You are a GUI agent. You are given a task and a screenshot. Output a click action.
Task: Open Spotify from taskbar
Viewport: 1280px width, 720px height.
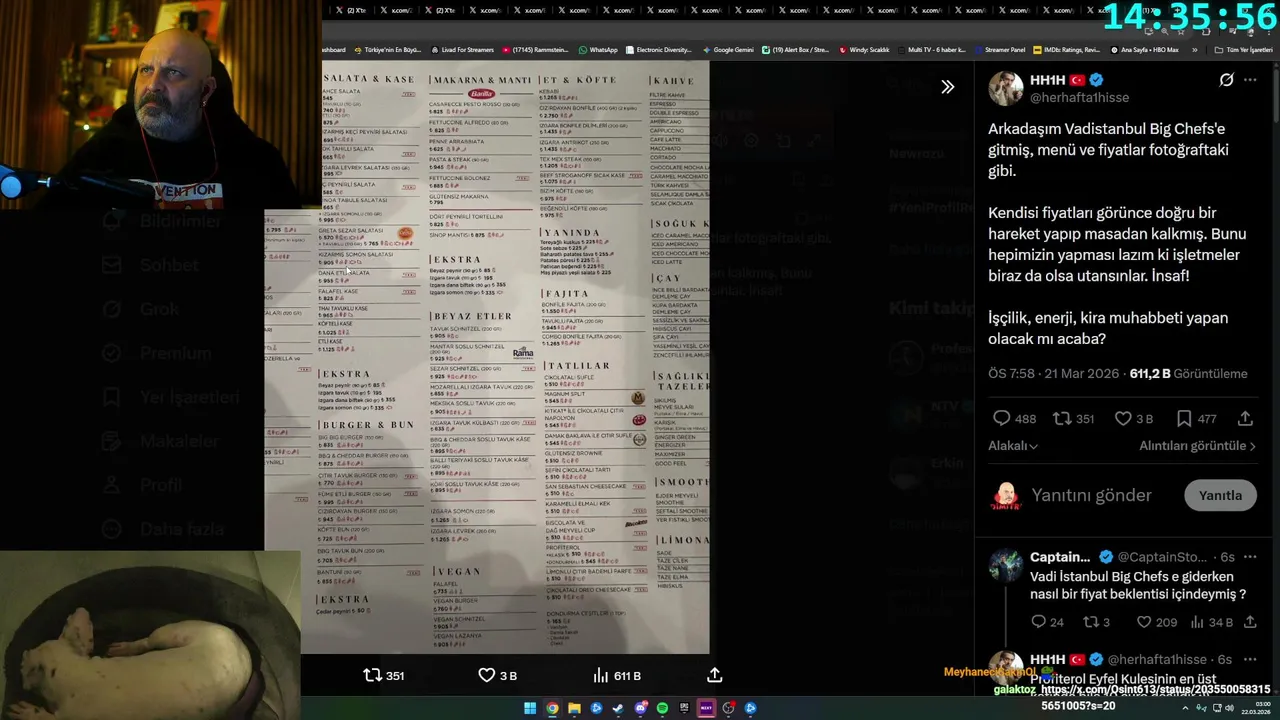pos(662,708)
